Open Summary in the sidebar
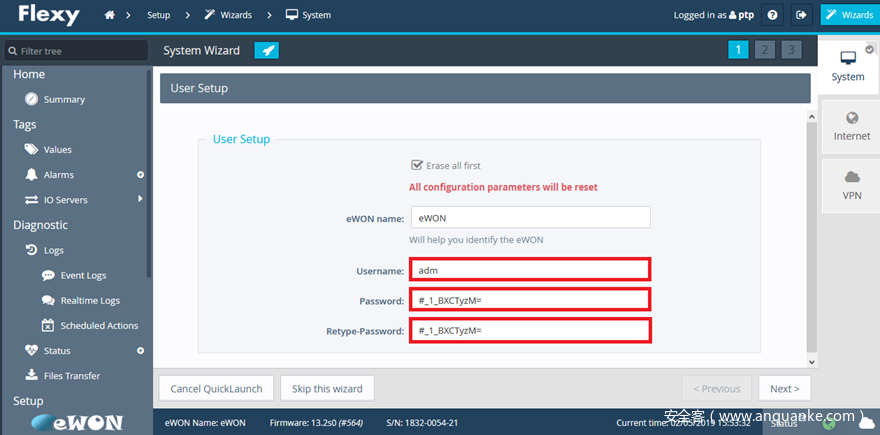The height and width of the screenshot is (435, 880). pyautogui.click(x=64, y=99)
